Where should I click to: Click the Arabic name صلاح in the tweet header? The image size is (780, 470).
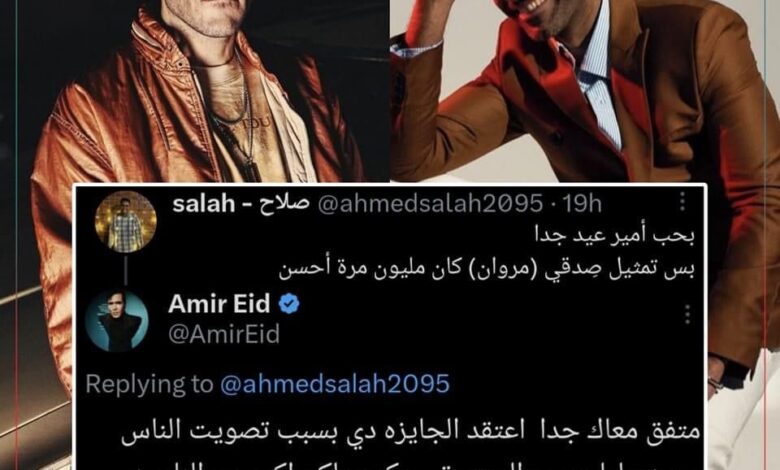(285, 203)
